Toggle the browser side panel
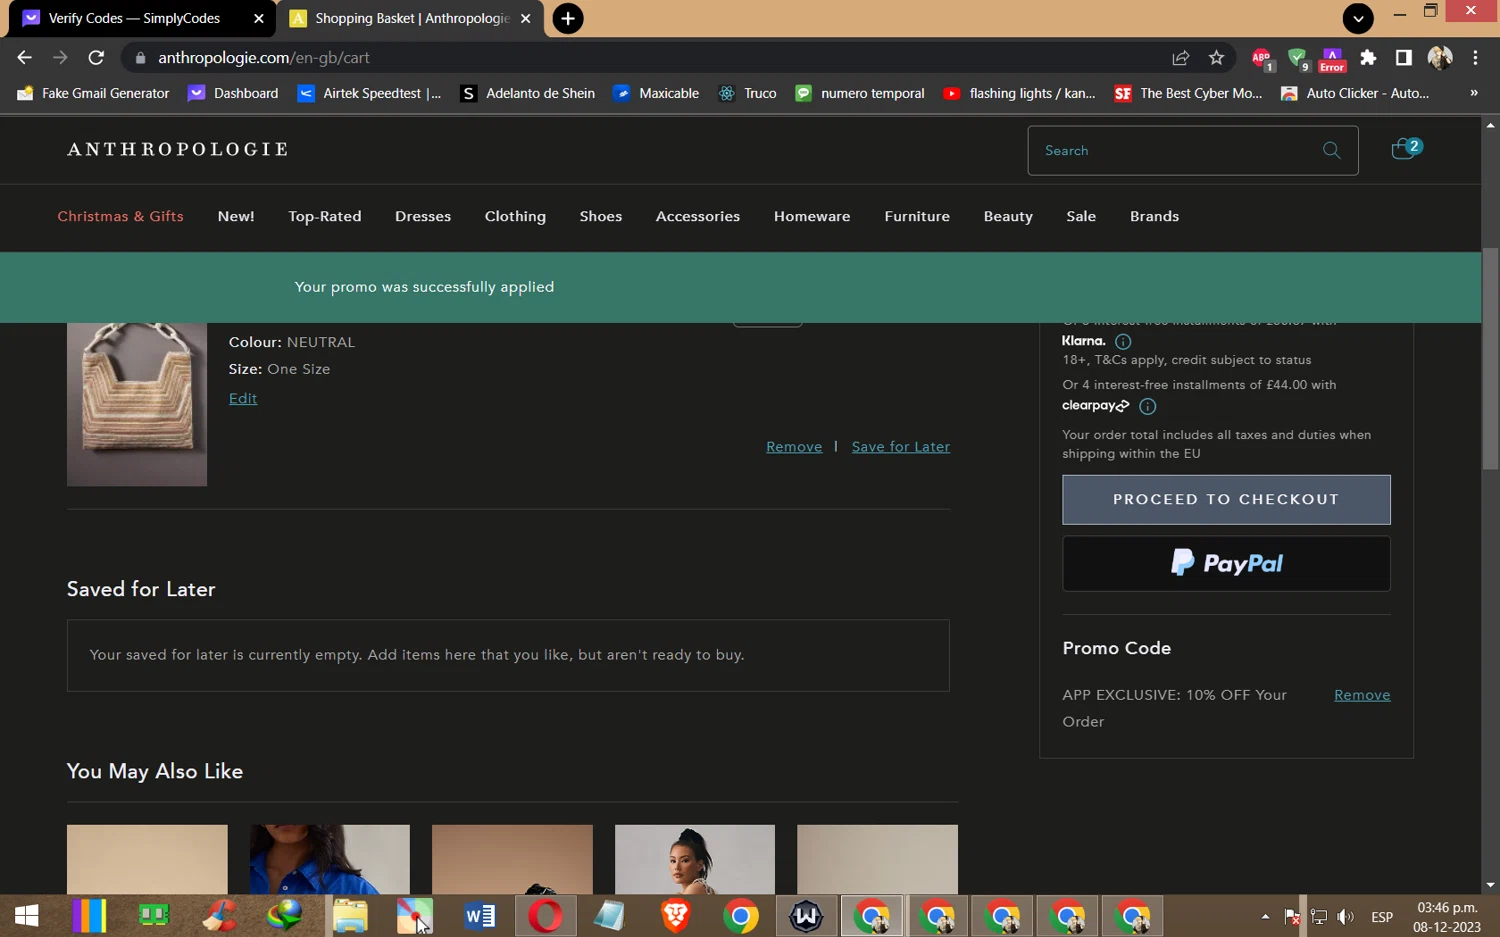The width and height of the screenshot is (1500, 937). pyautogui.click(x=1403, y=58)
